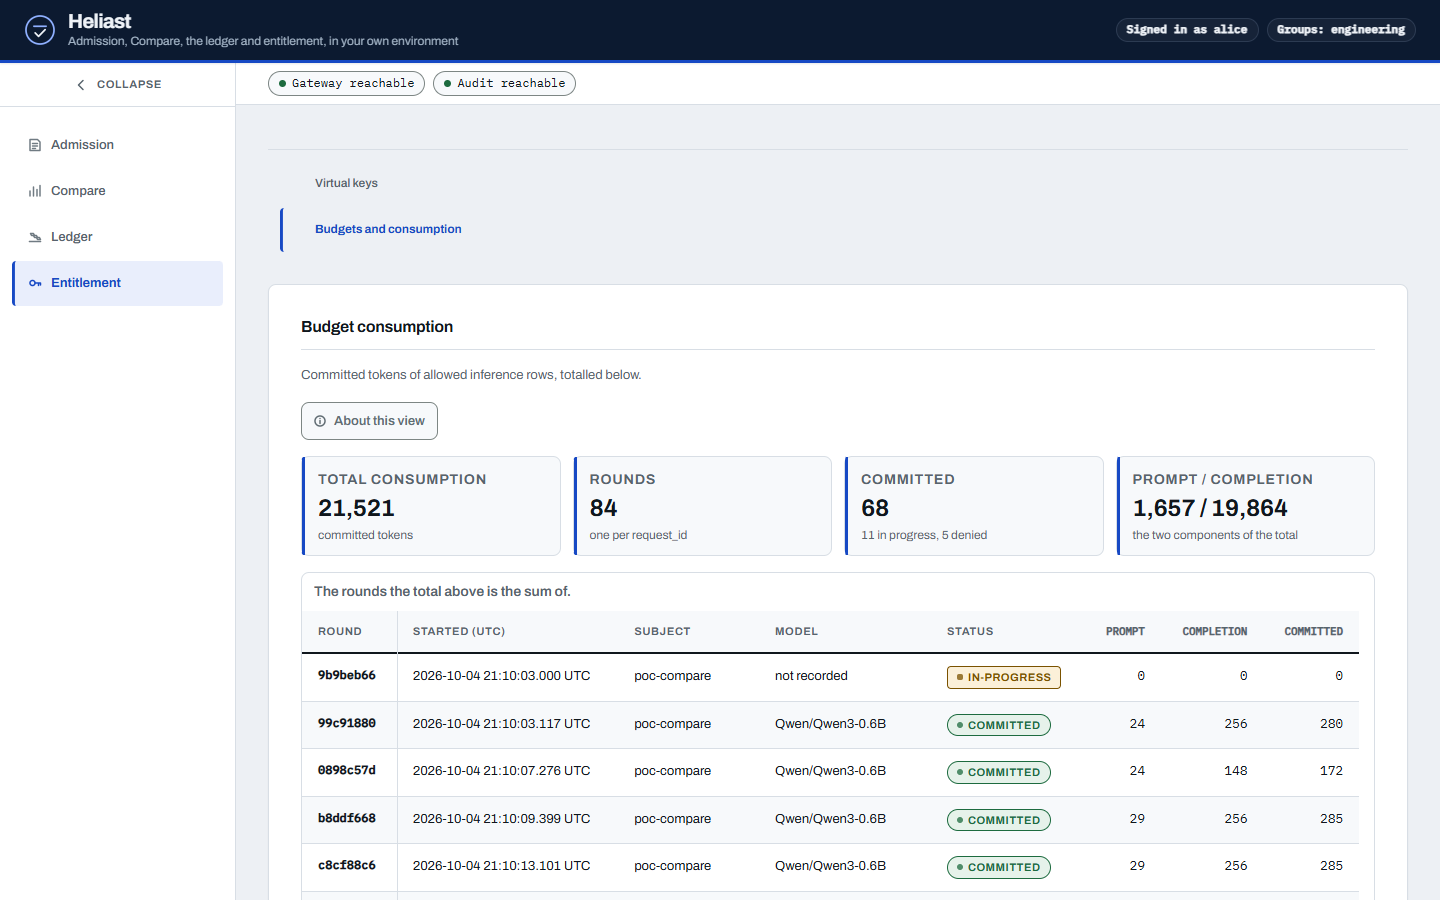Click committed value 172

pos(1331,771)
